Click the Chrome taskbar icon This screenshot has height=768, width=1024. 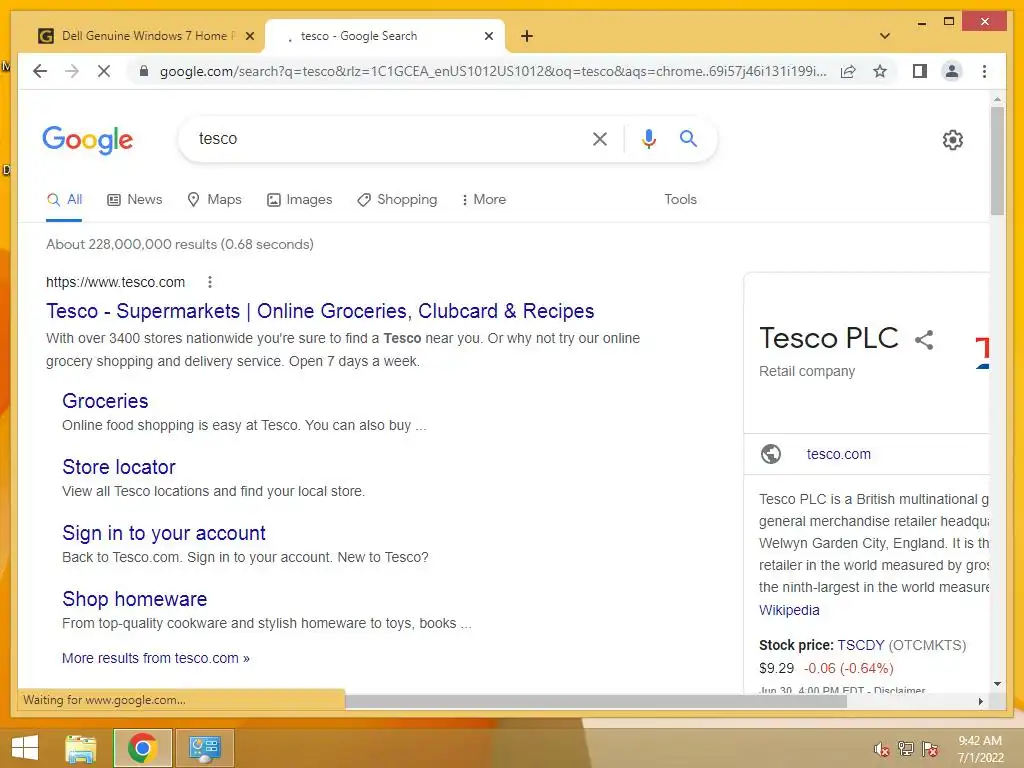click(142, 748)
